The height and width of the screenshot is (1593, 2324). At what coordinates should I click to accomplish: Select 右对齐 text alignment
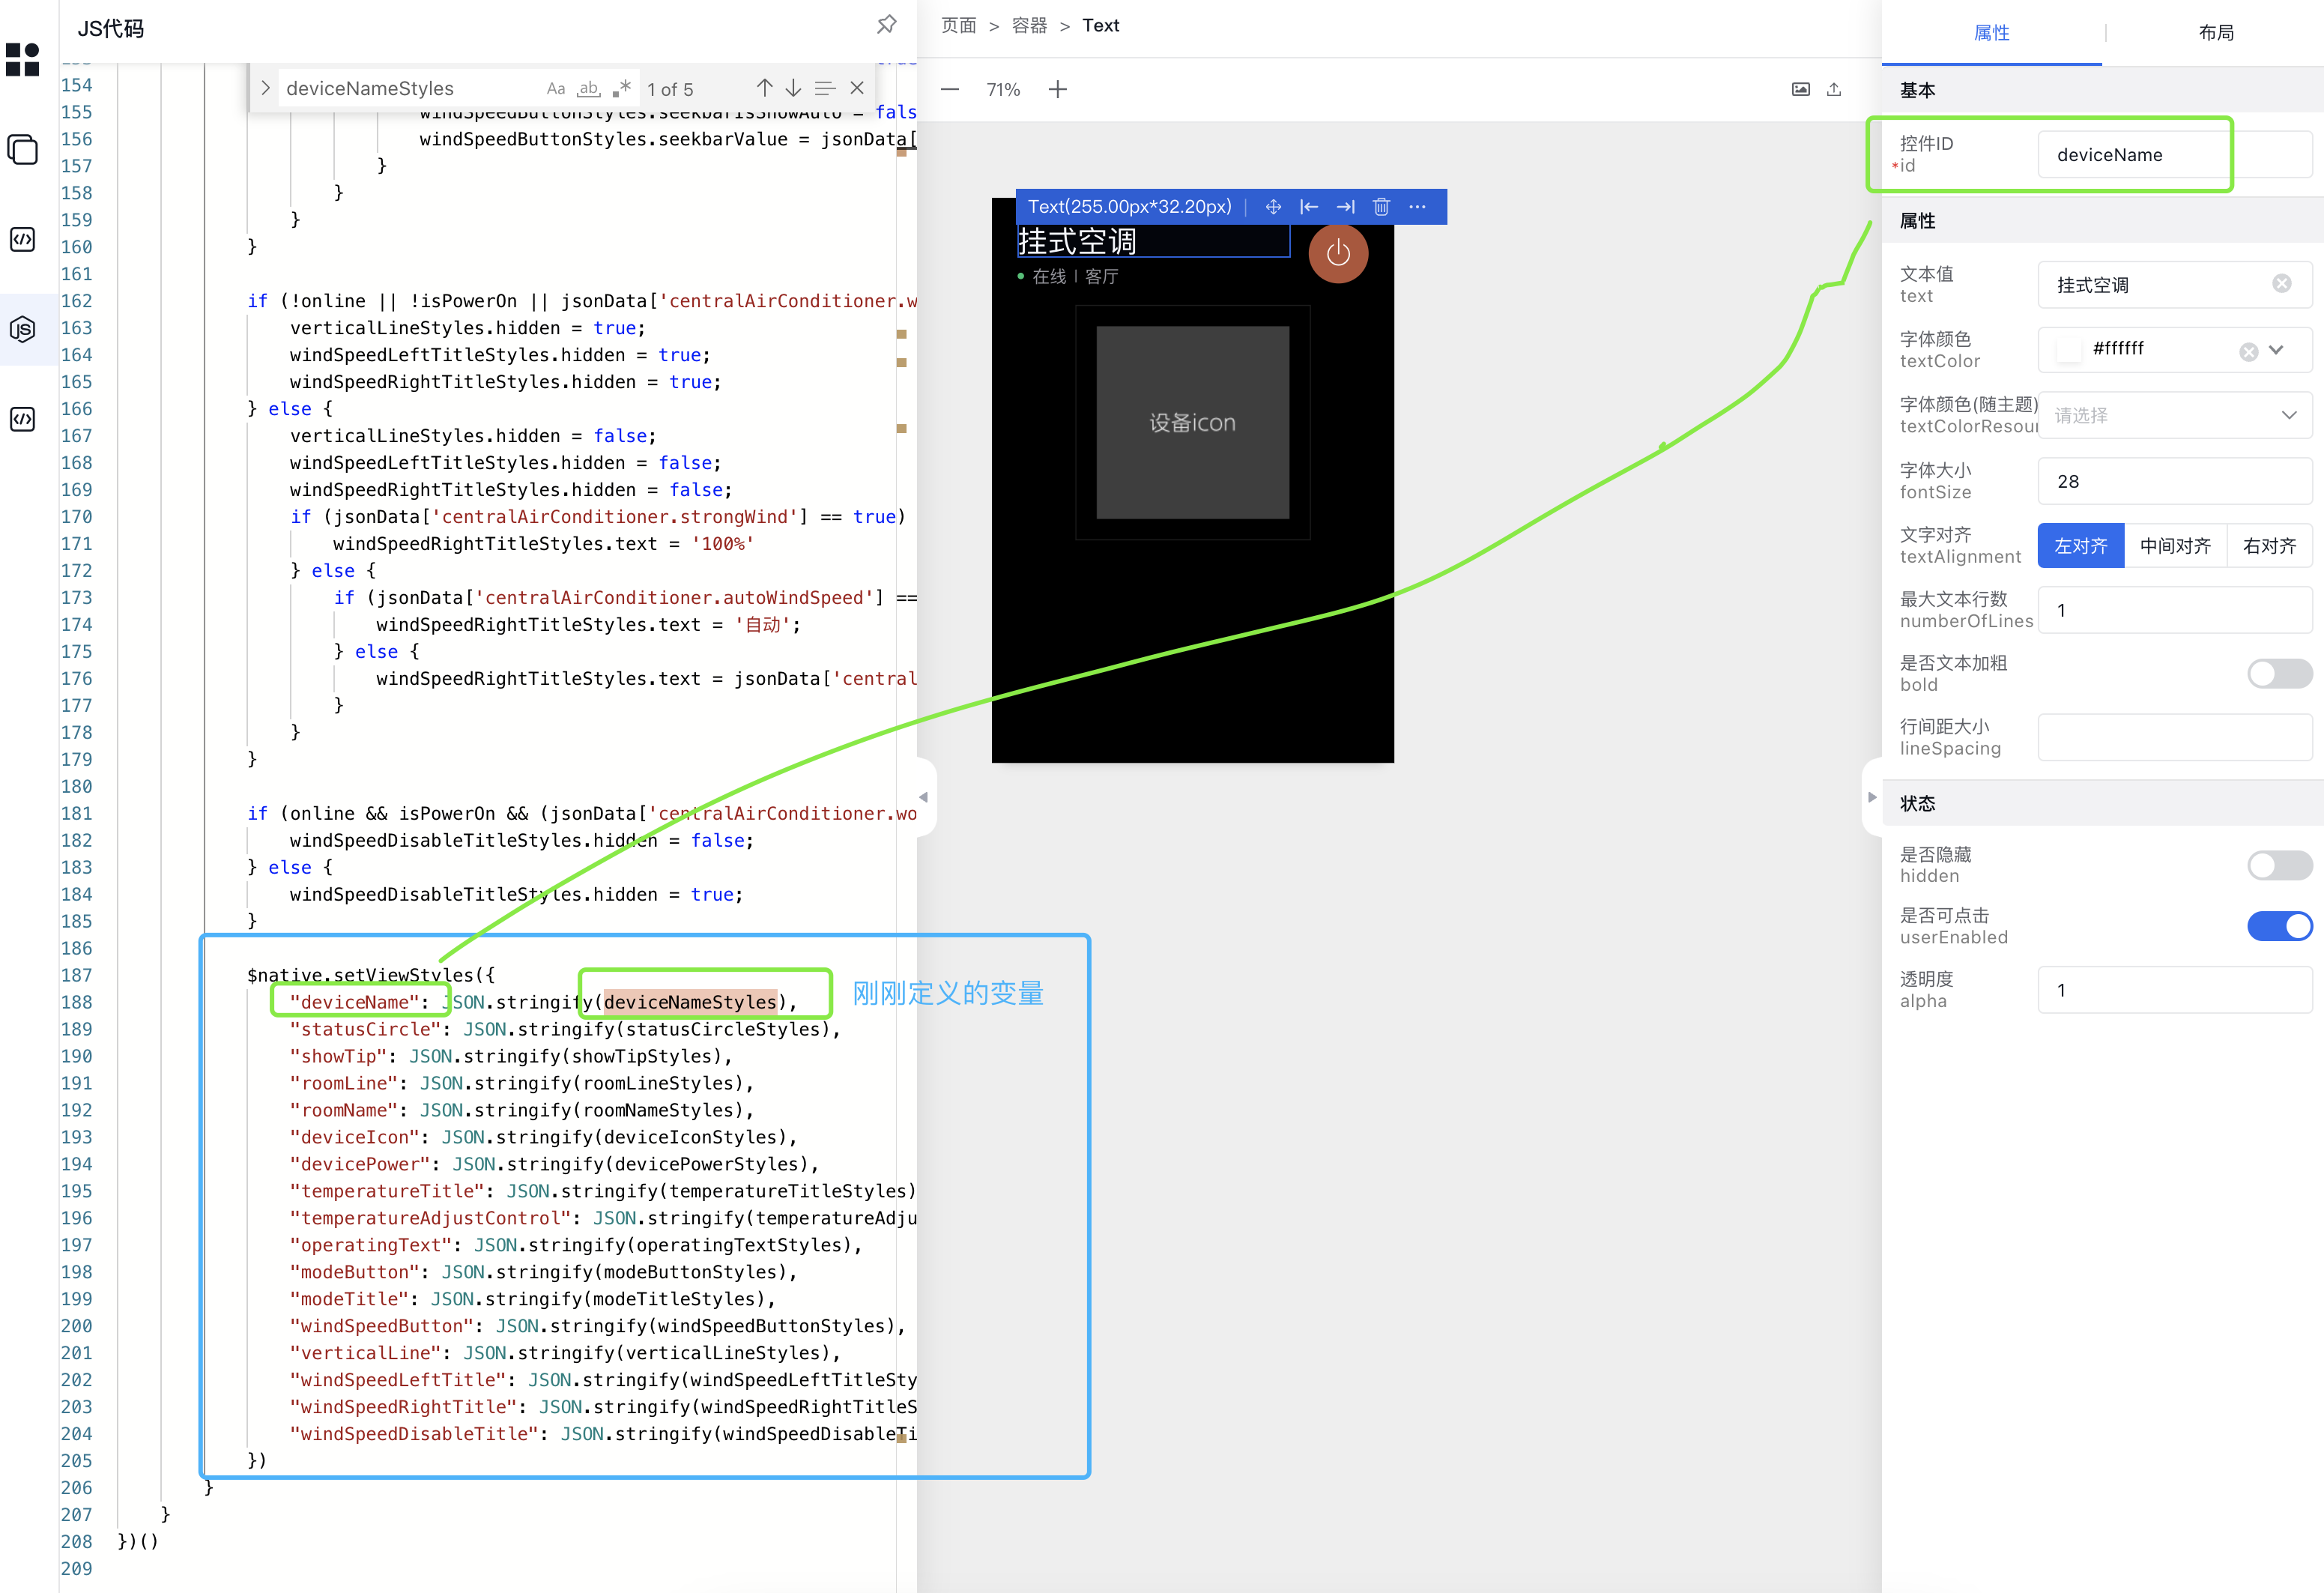tap(2269, 546)
